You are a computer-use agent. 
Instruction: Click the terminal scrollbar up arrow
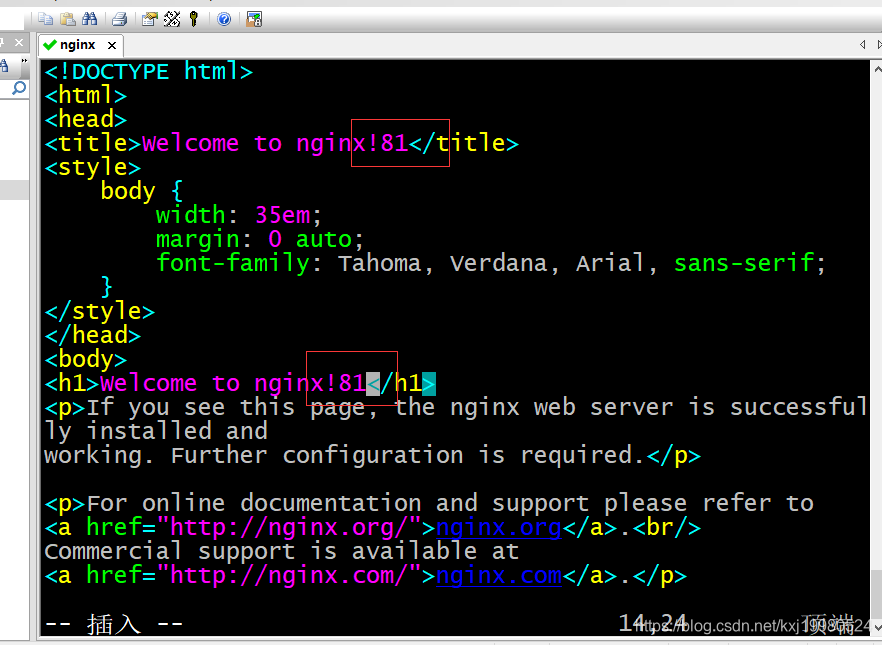[x=877, y=70]
